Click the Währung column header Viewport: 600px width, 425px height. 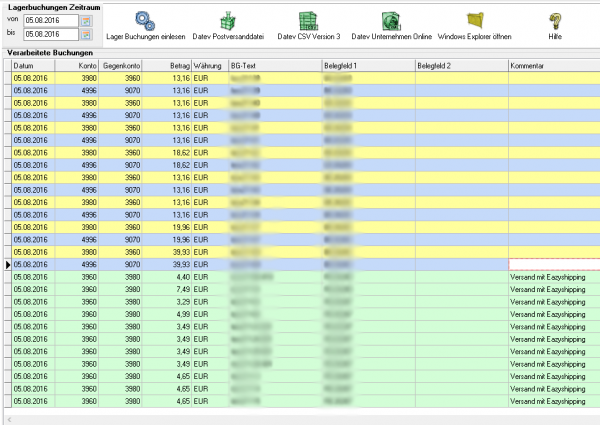click(208, 64)
